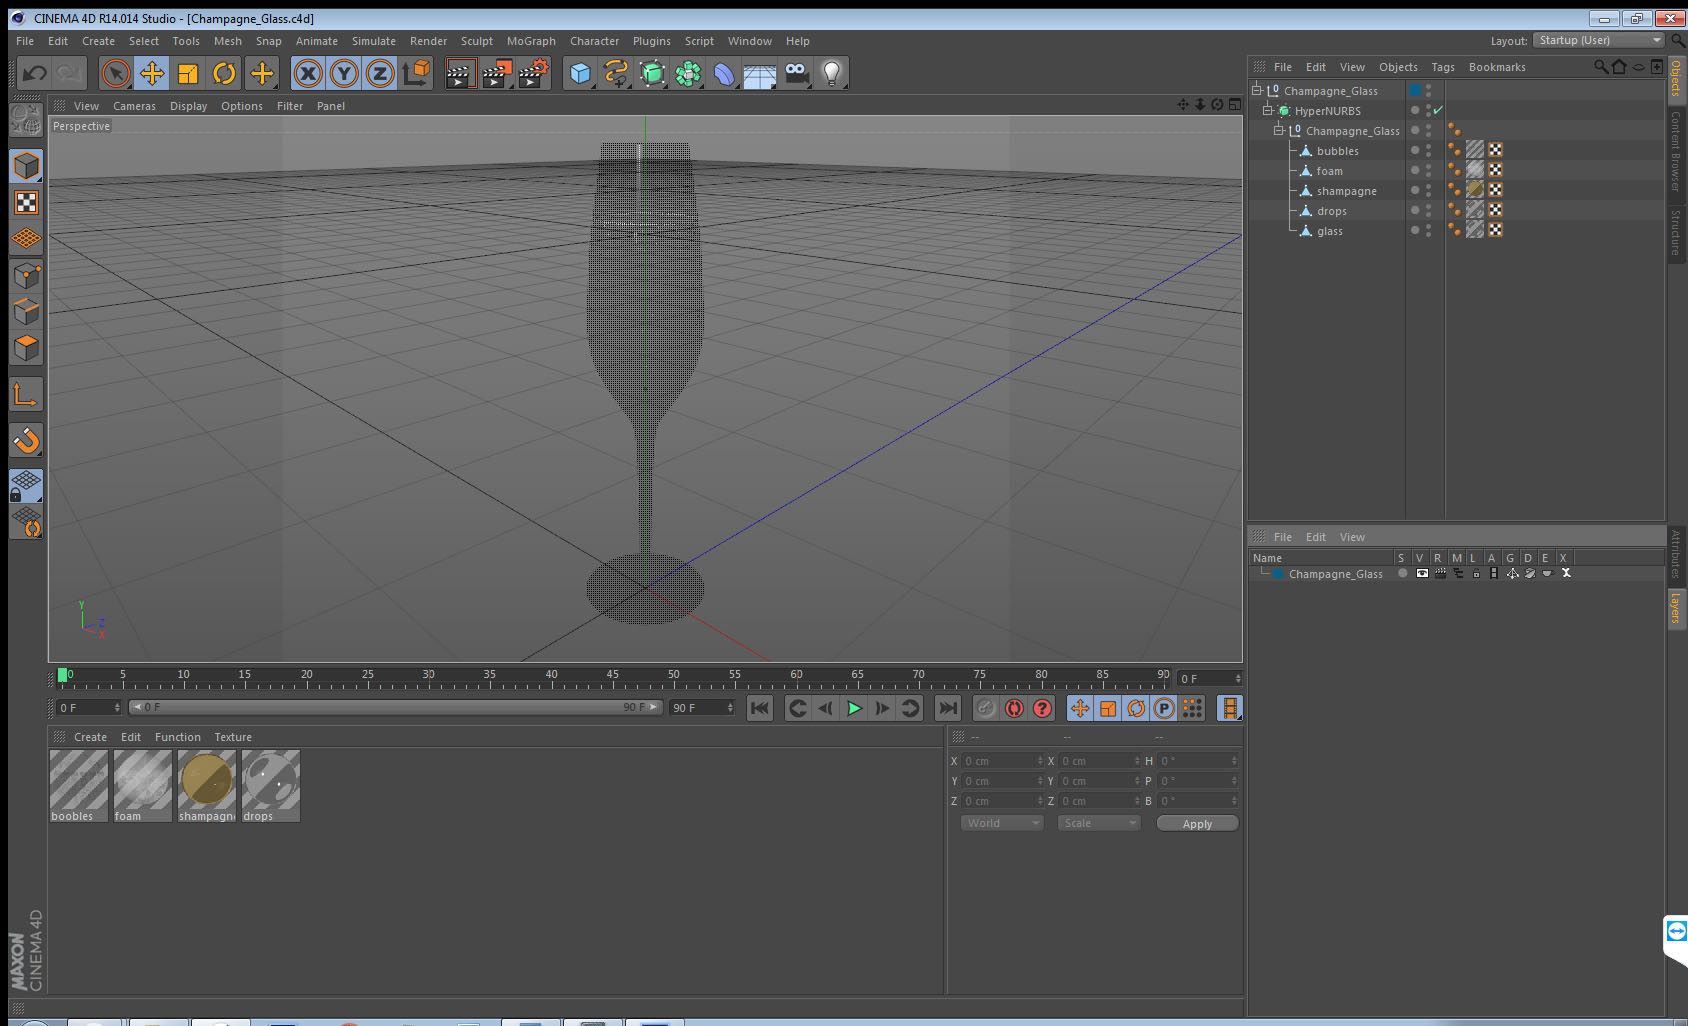Collapse top Champagne_Glass null object
The height and width of the screenshot is (1026, 1688).
[x=1257, y=90]
